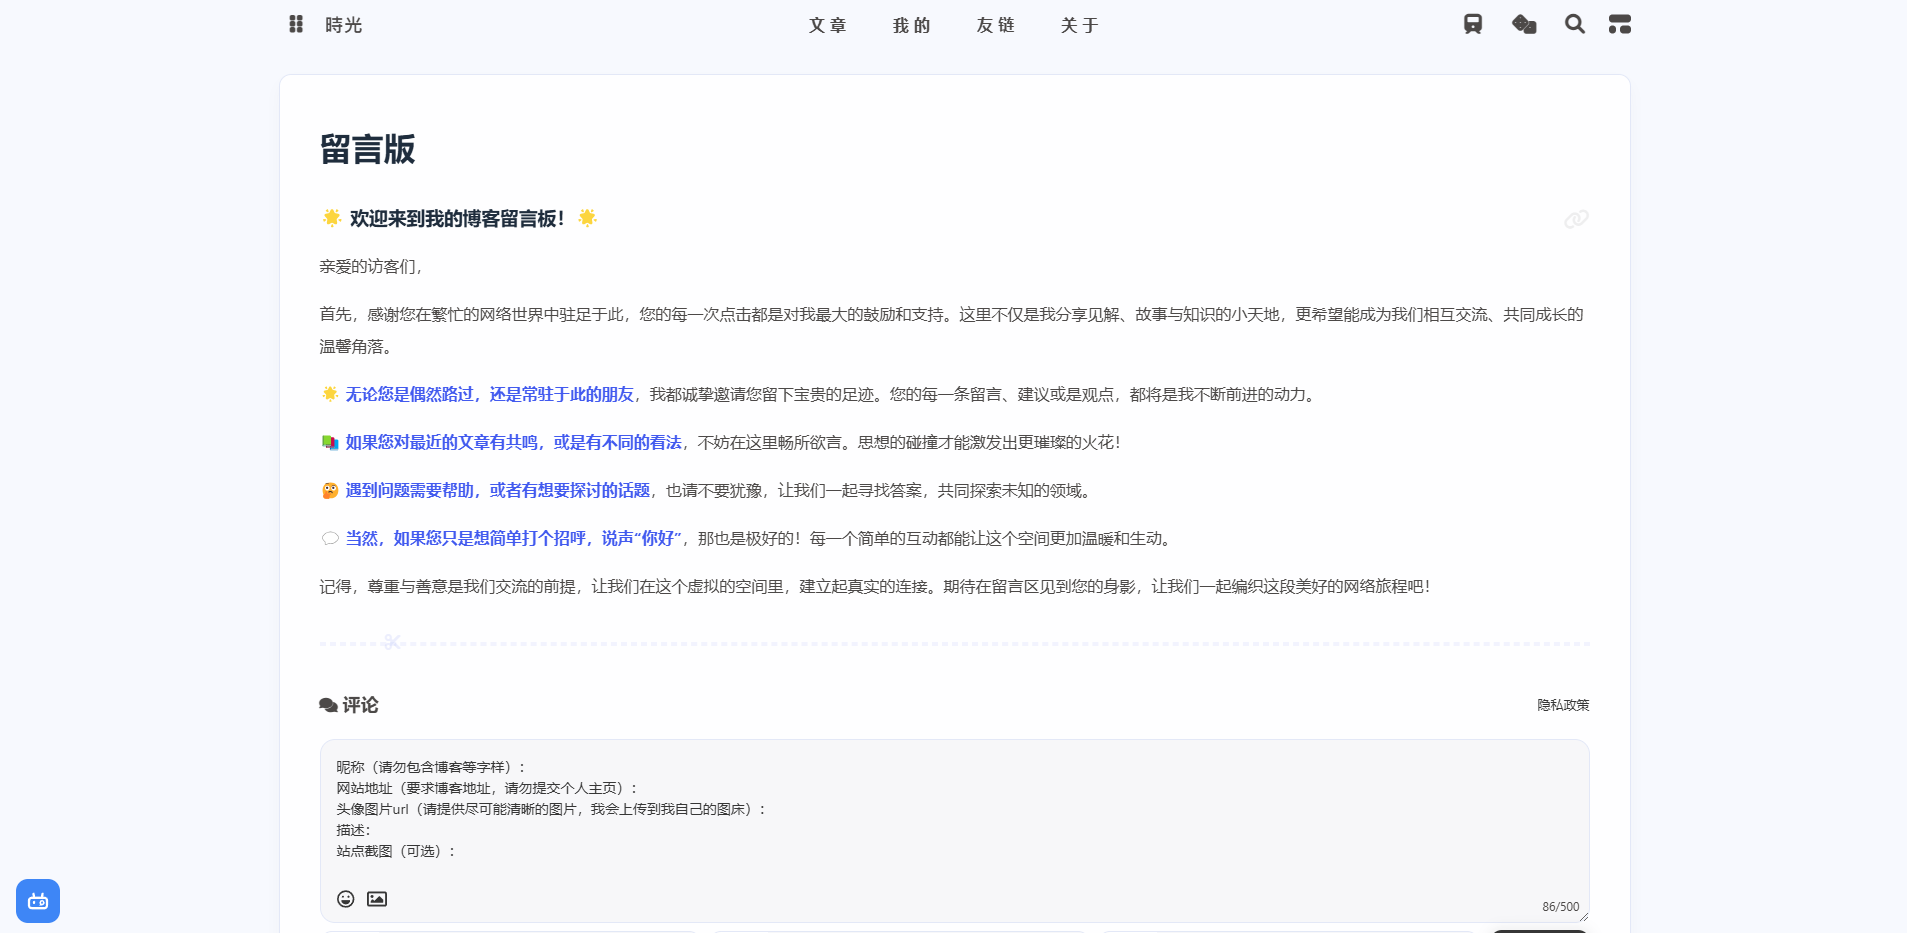Click heading 欢迎来到我的博客留言板!

[x=458, y=218]
